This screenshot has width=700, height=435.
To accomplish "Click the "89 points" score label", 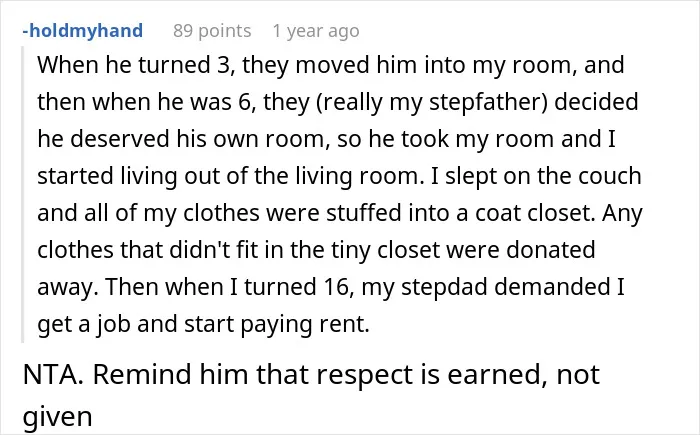I will click(x=212, y=31).
